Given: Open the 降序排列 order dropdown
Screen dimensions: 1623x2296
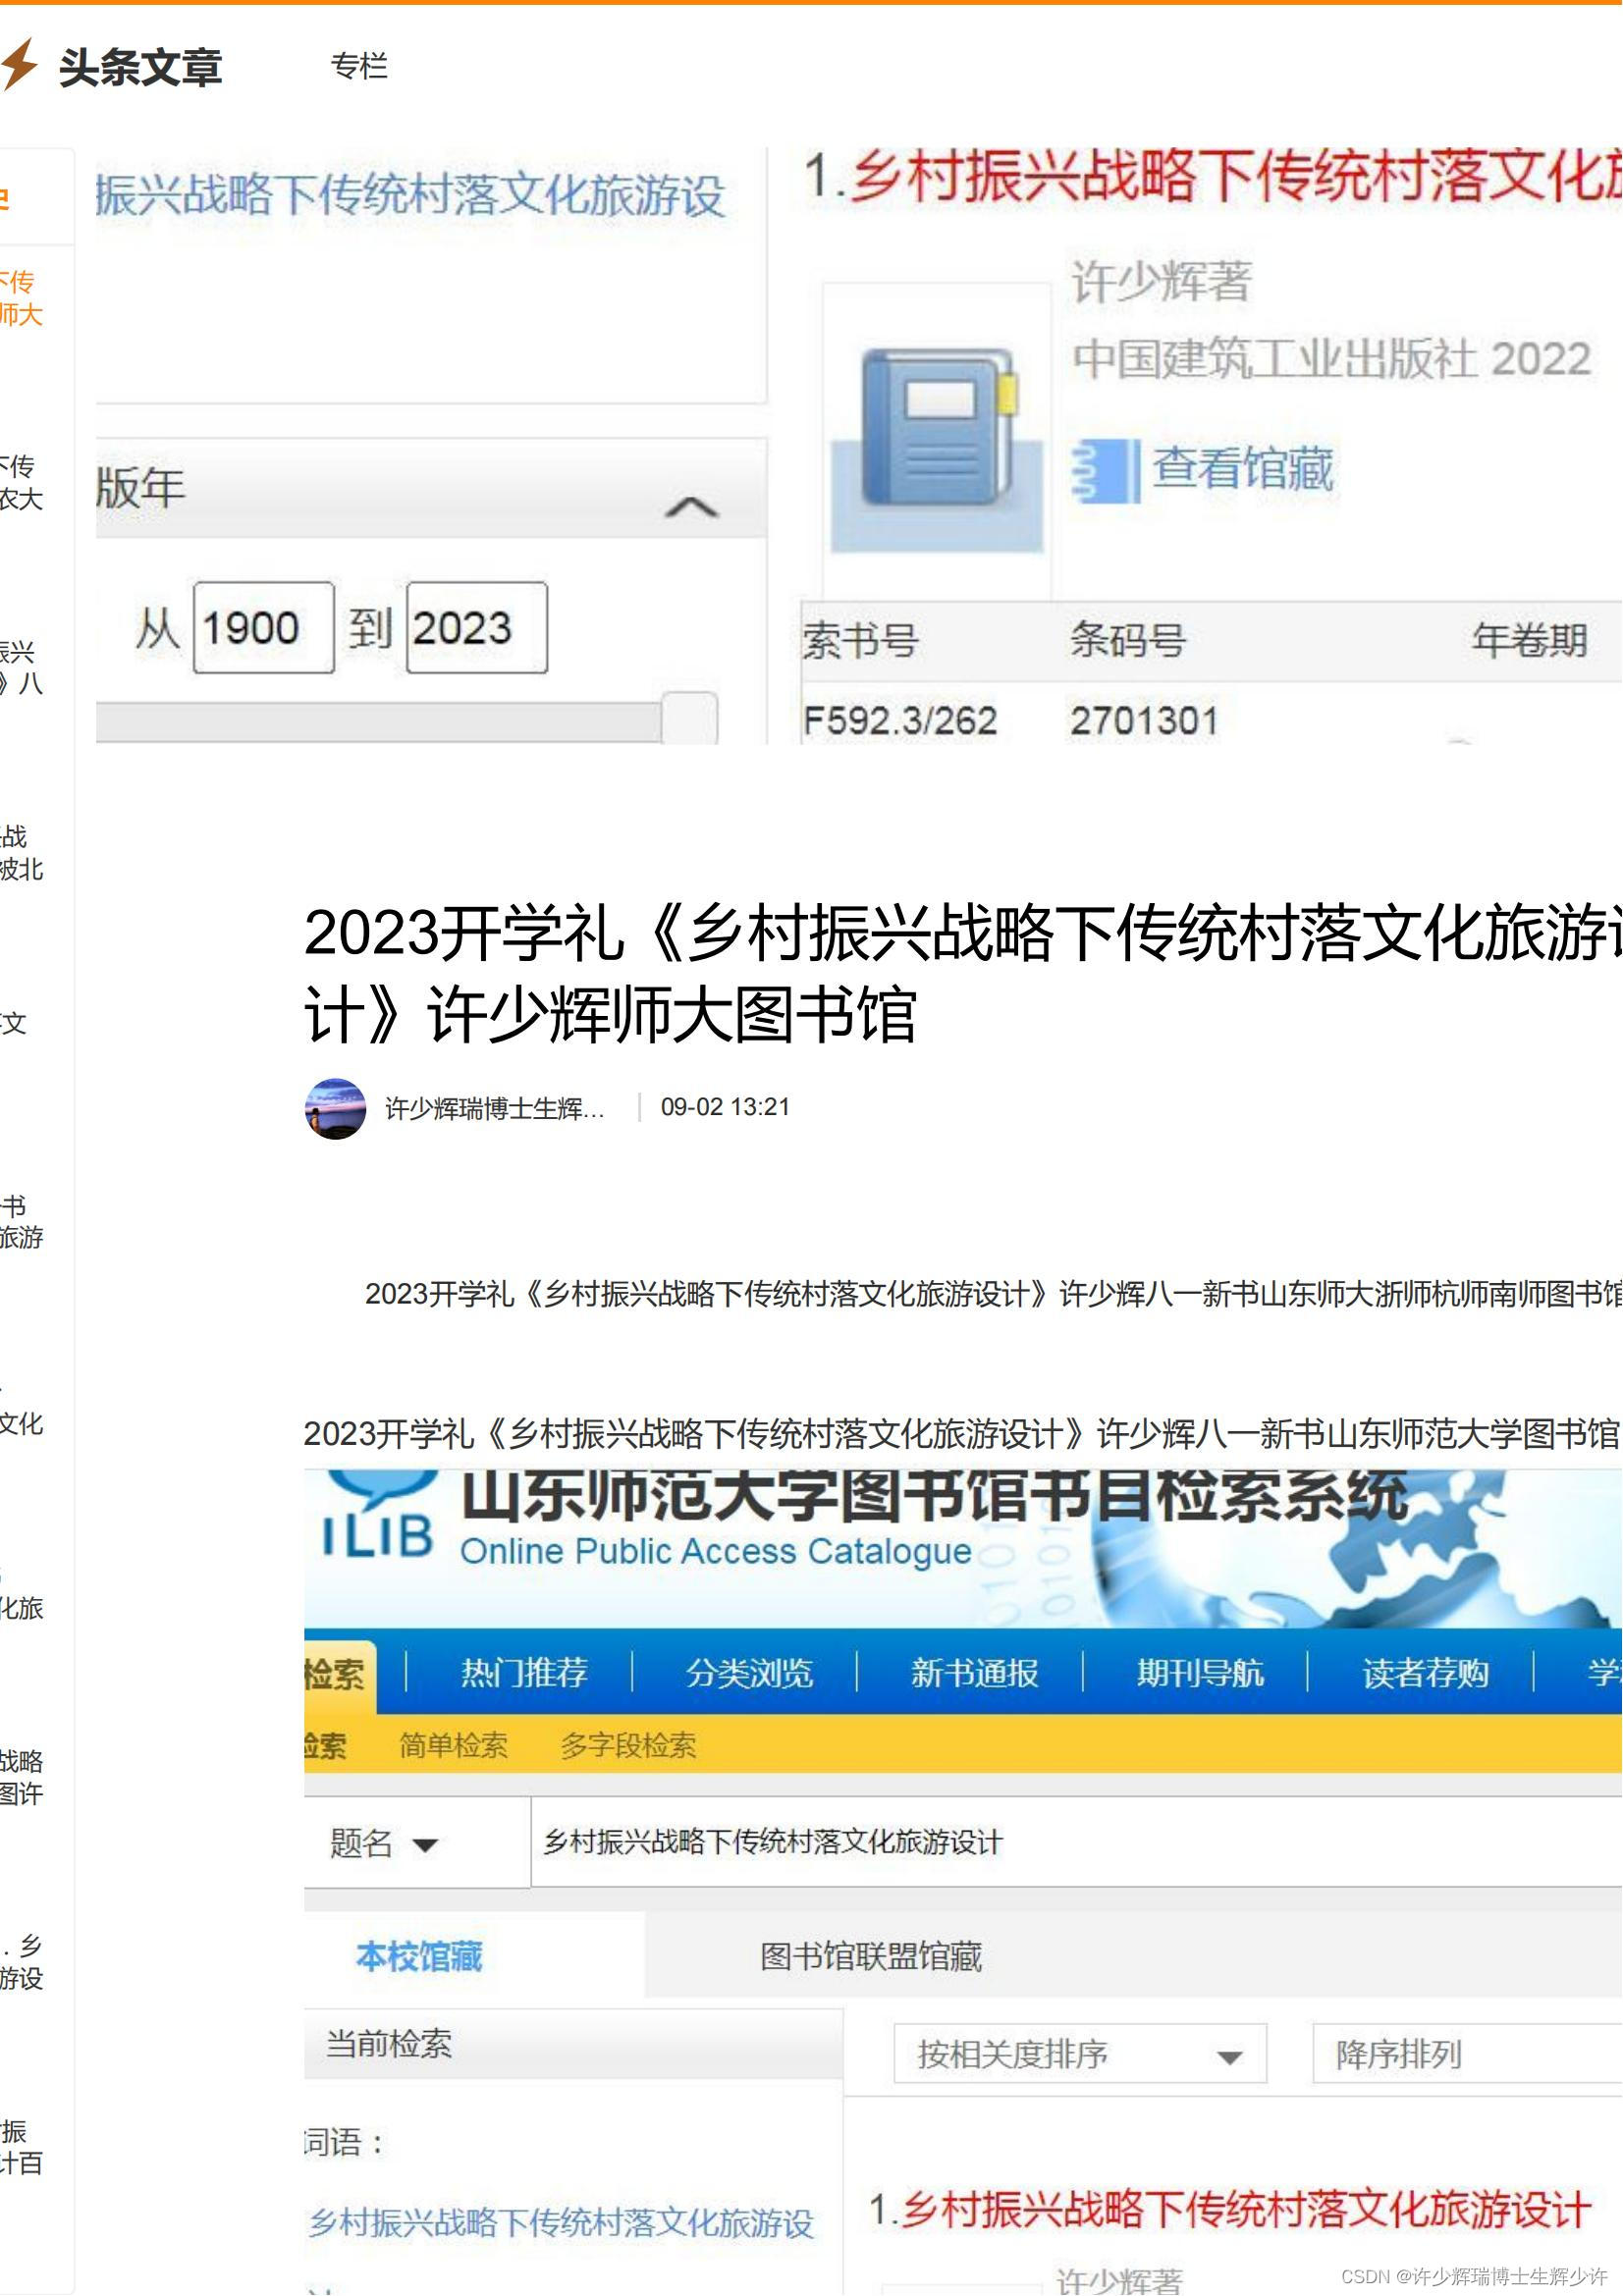Looking at the screenshot, I should point(1467,2054).
